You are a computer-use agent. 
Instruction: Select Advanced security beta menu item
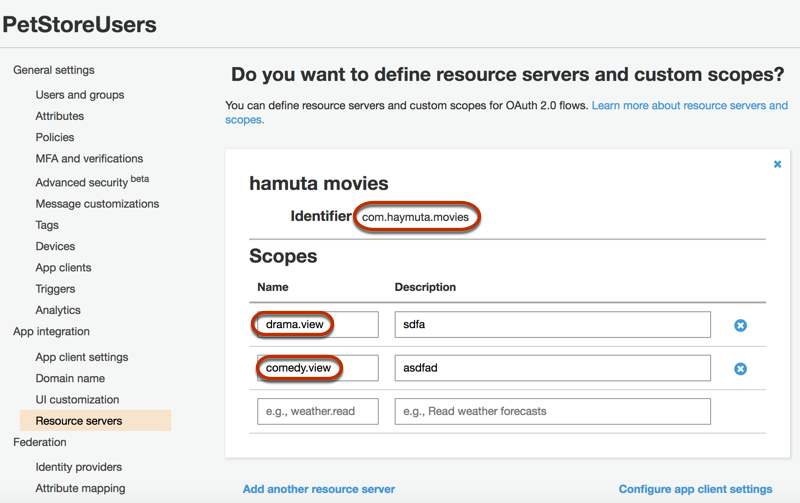[92, 182]
